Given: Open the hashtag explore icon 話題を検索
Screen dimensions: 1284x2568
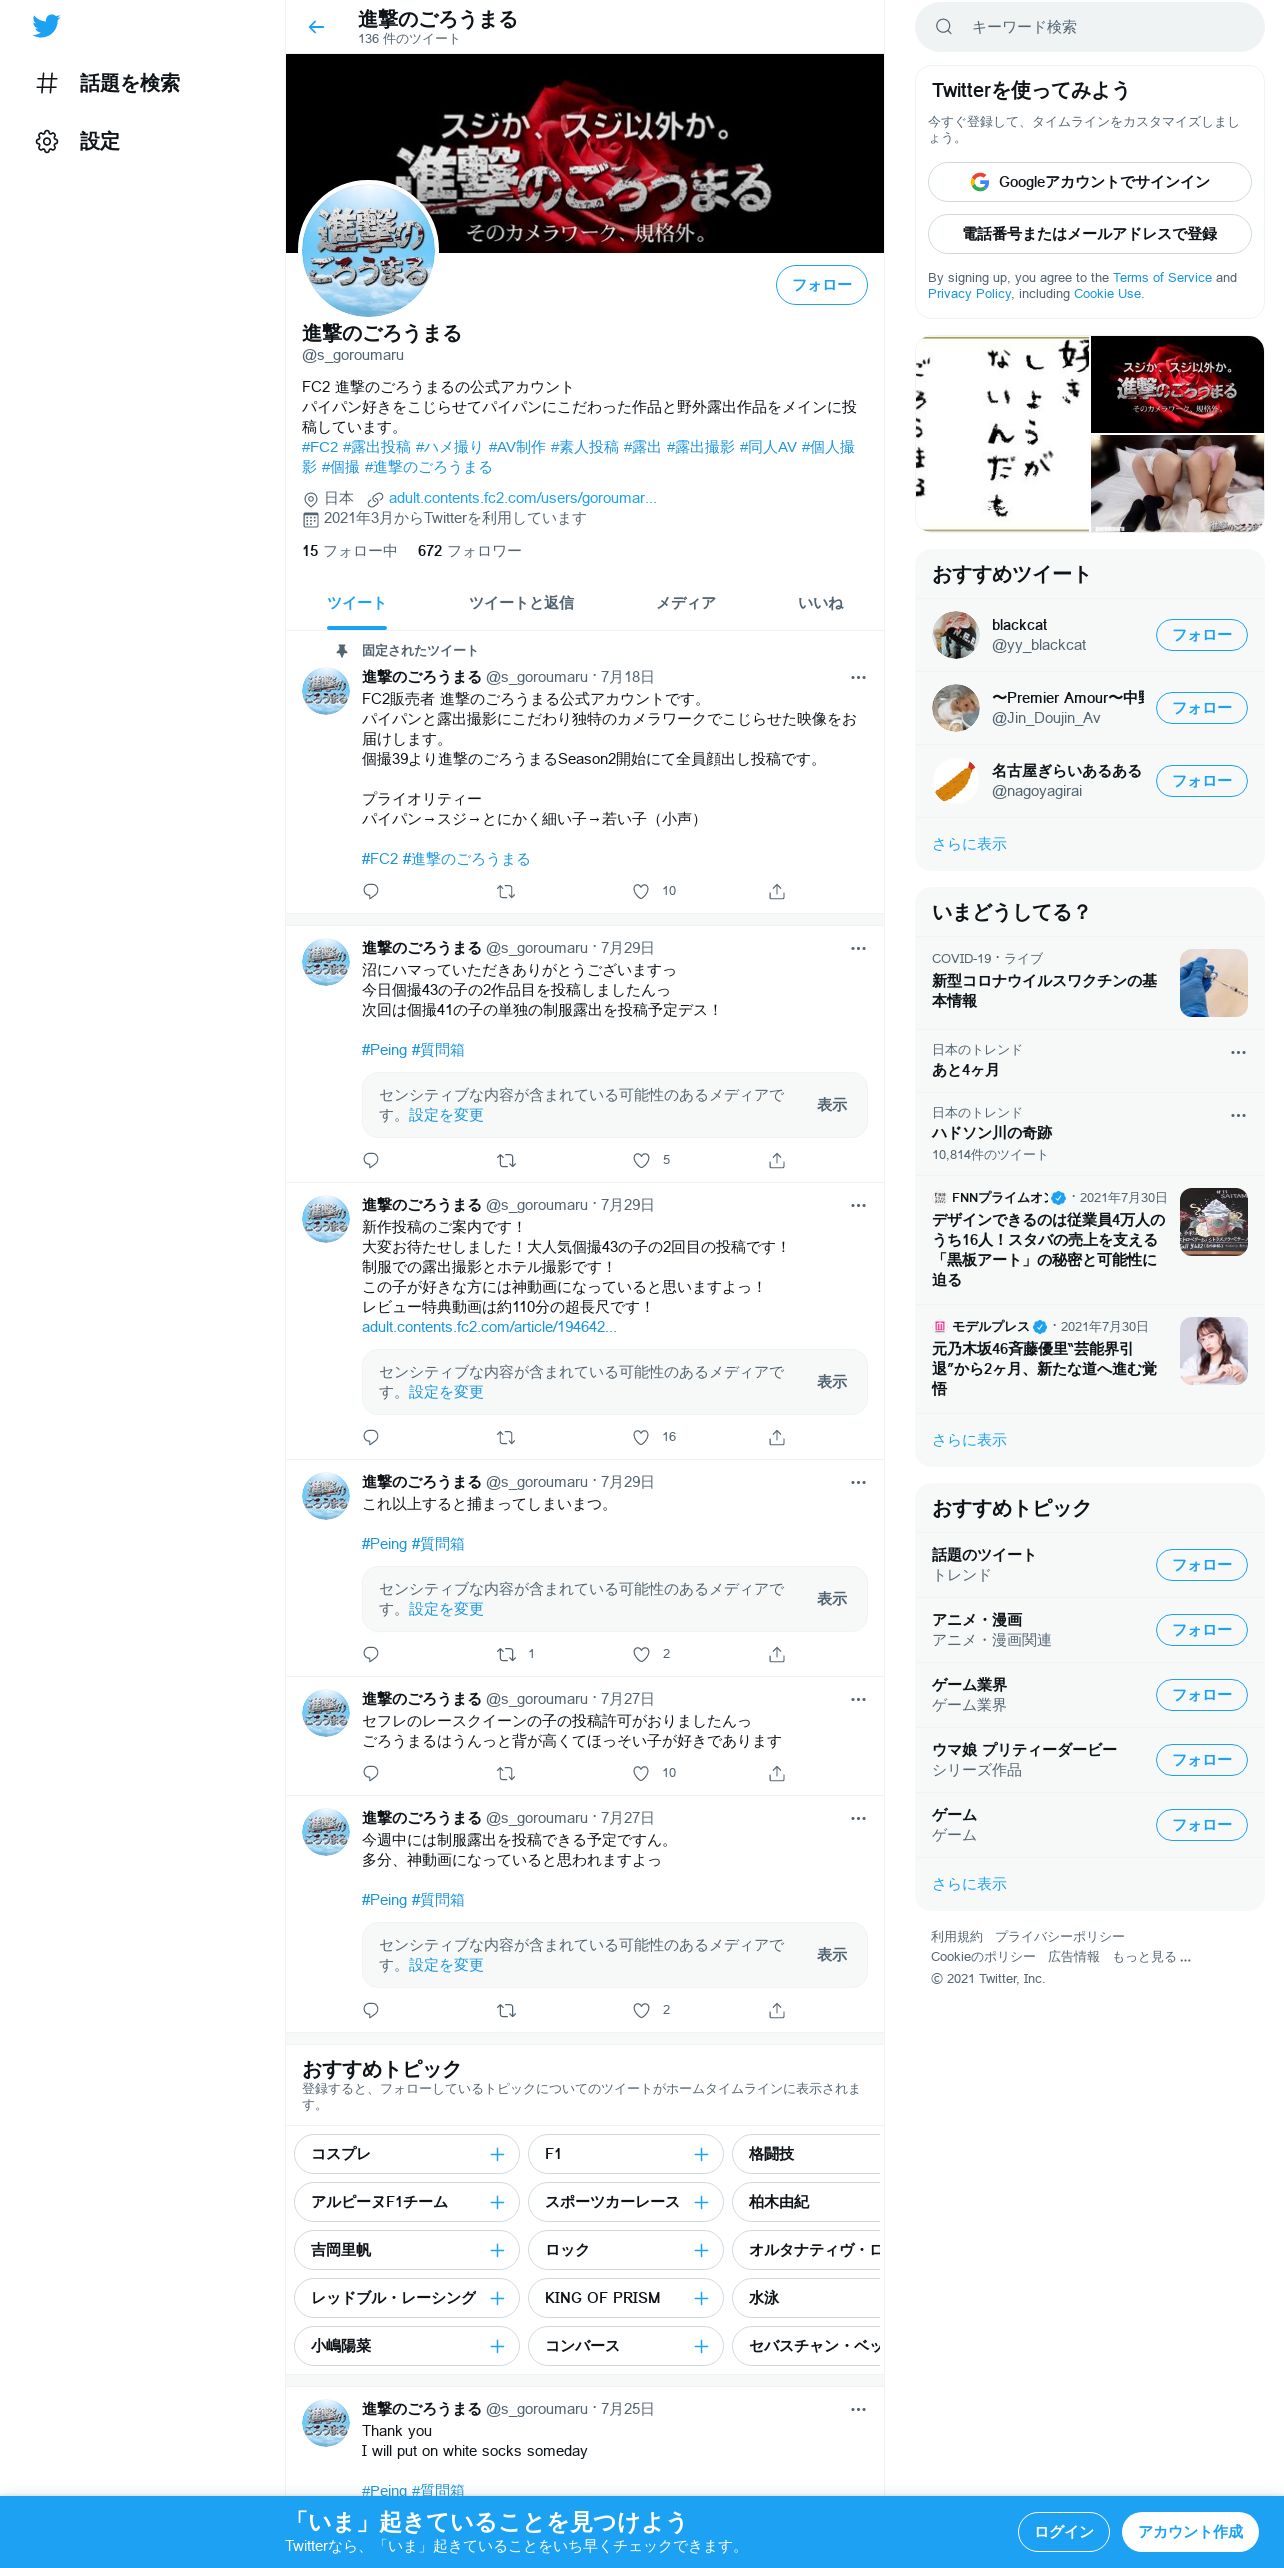Looking at the screenshot, I should (x=47, y=83).
